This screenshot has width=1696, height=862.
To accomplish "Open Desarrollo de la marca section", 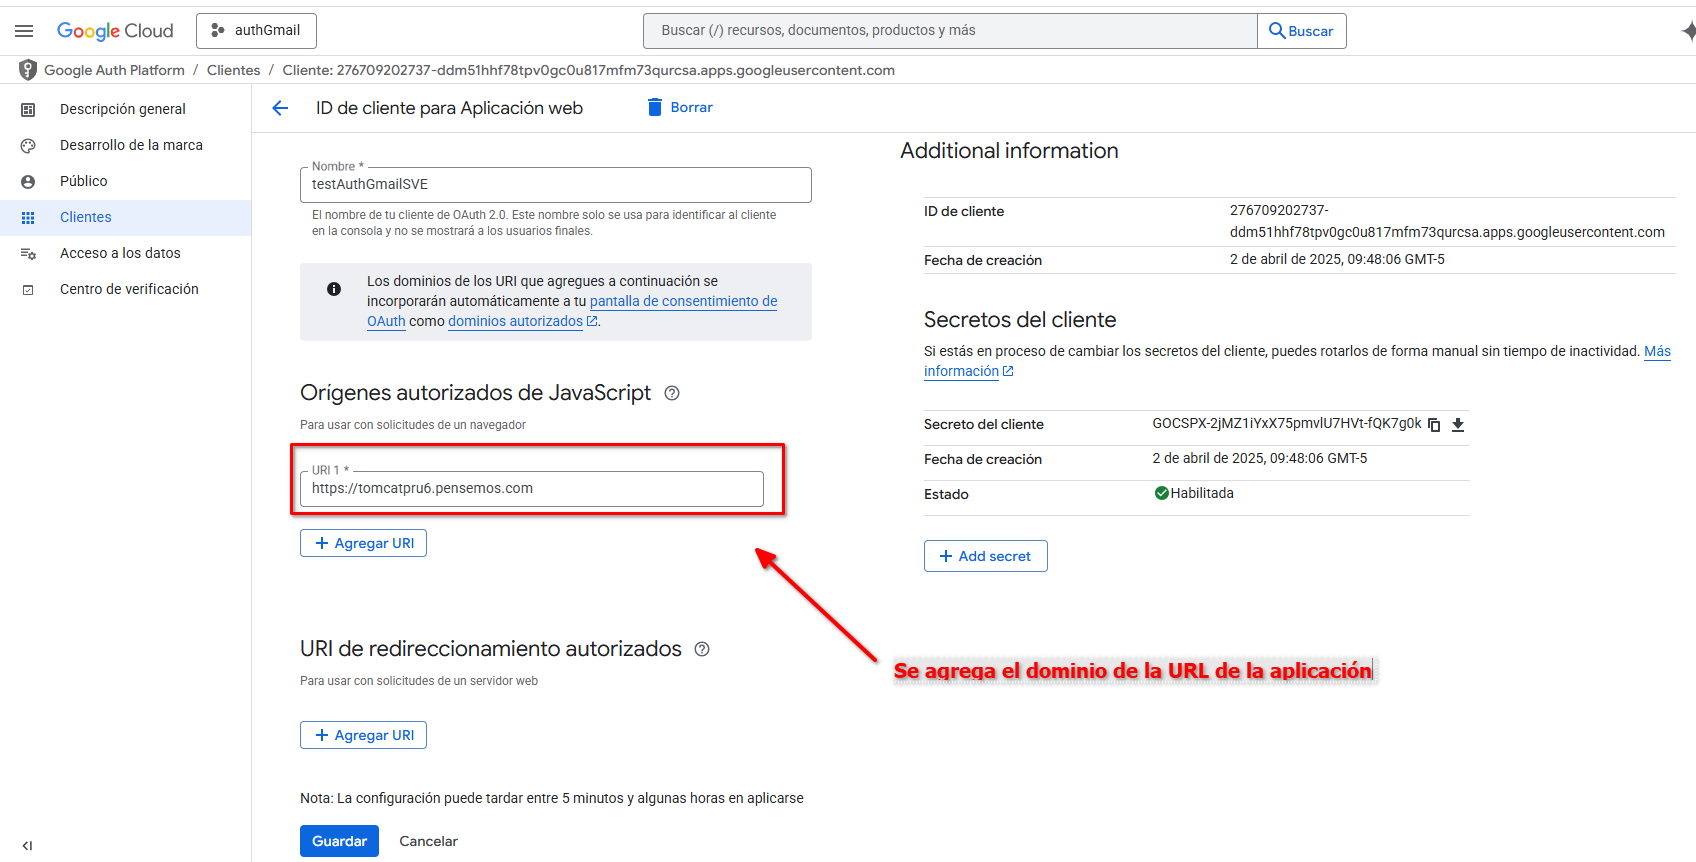I will pos(131,145).
